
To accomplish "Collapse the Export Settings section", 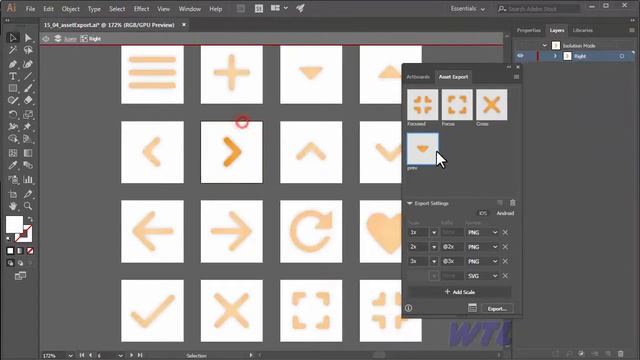I will click(x=409, y=203).
